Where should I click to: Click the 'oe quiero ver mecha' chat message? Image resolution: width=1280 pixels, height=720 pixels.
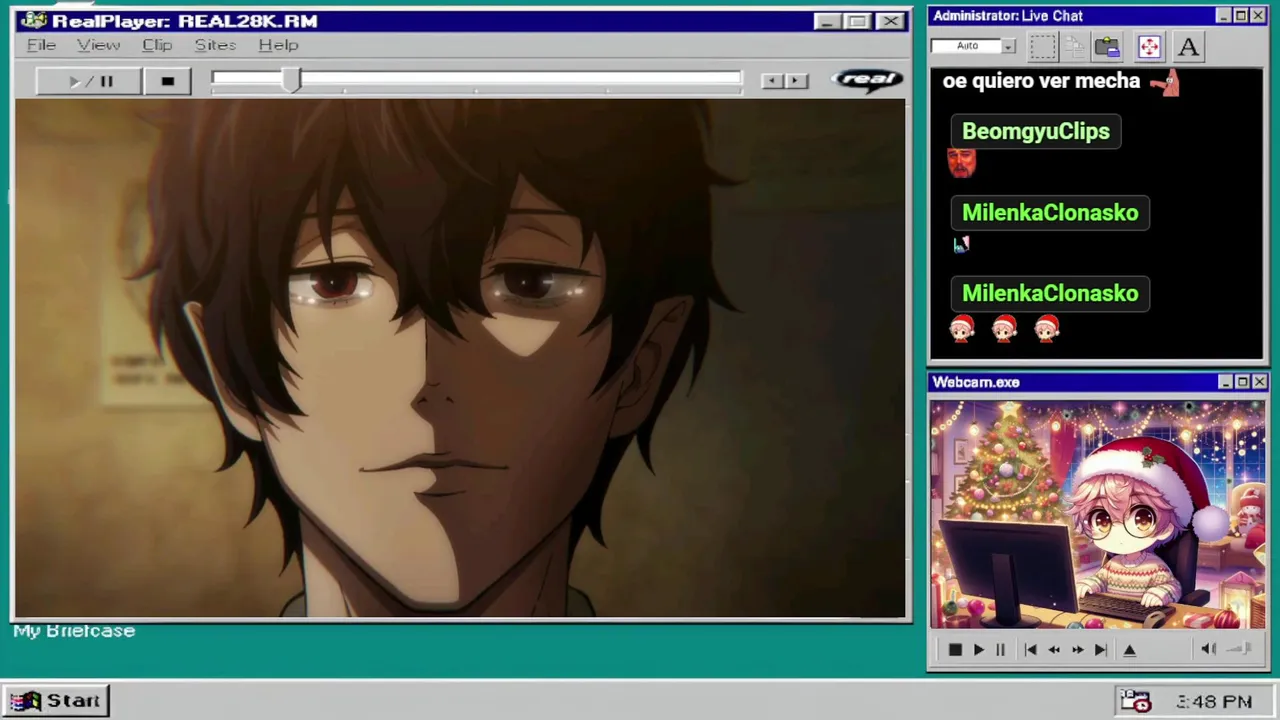pos(1041,81)
